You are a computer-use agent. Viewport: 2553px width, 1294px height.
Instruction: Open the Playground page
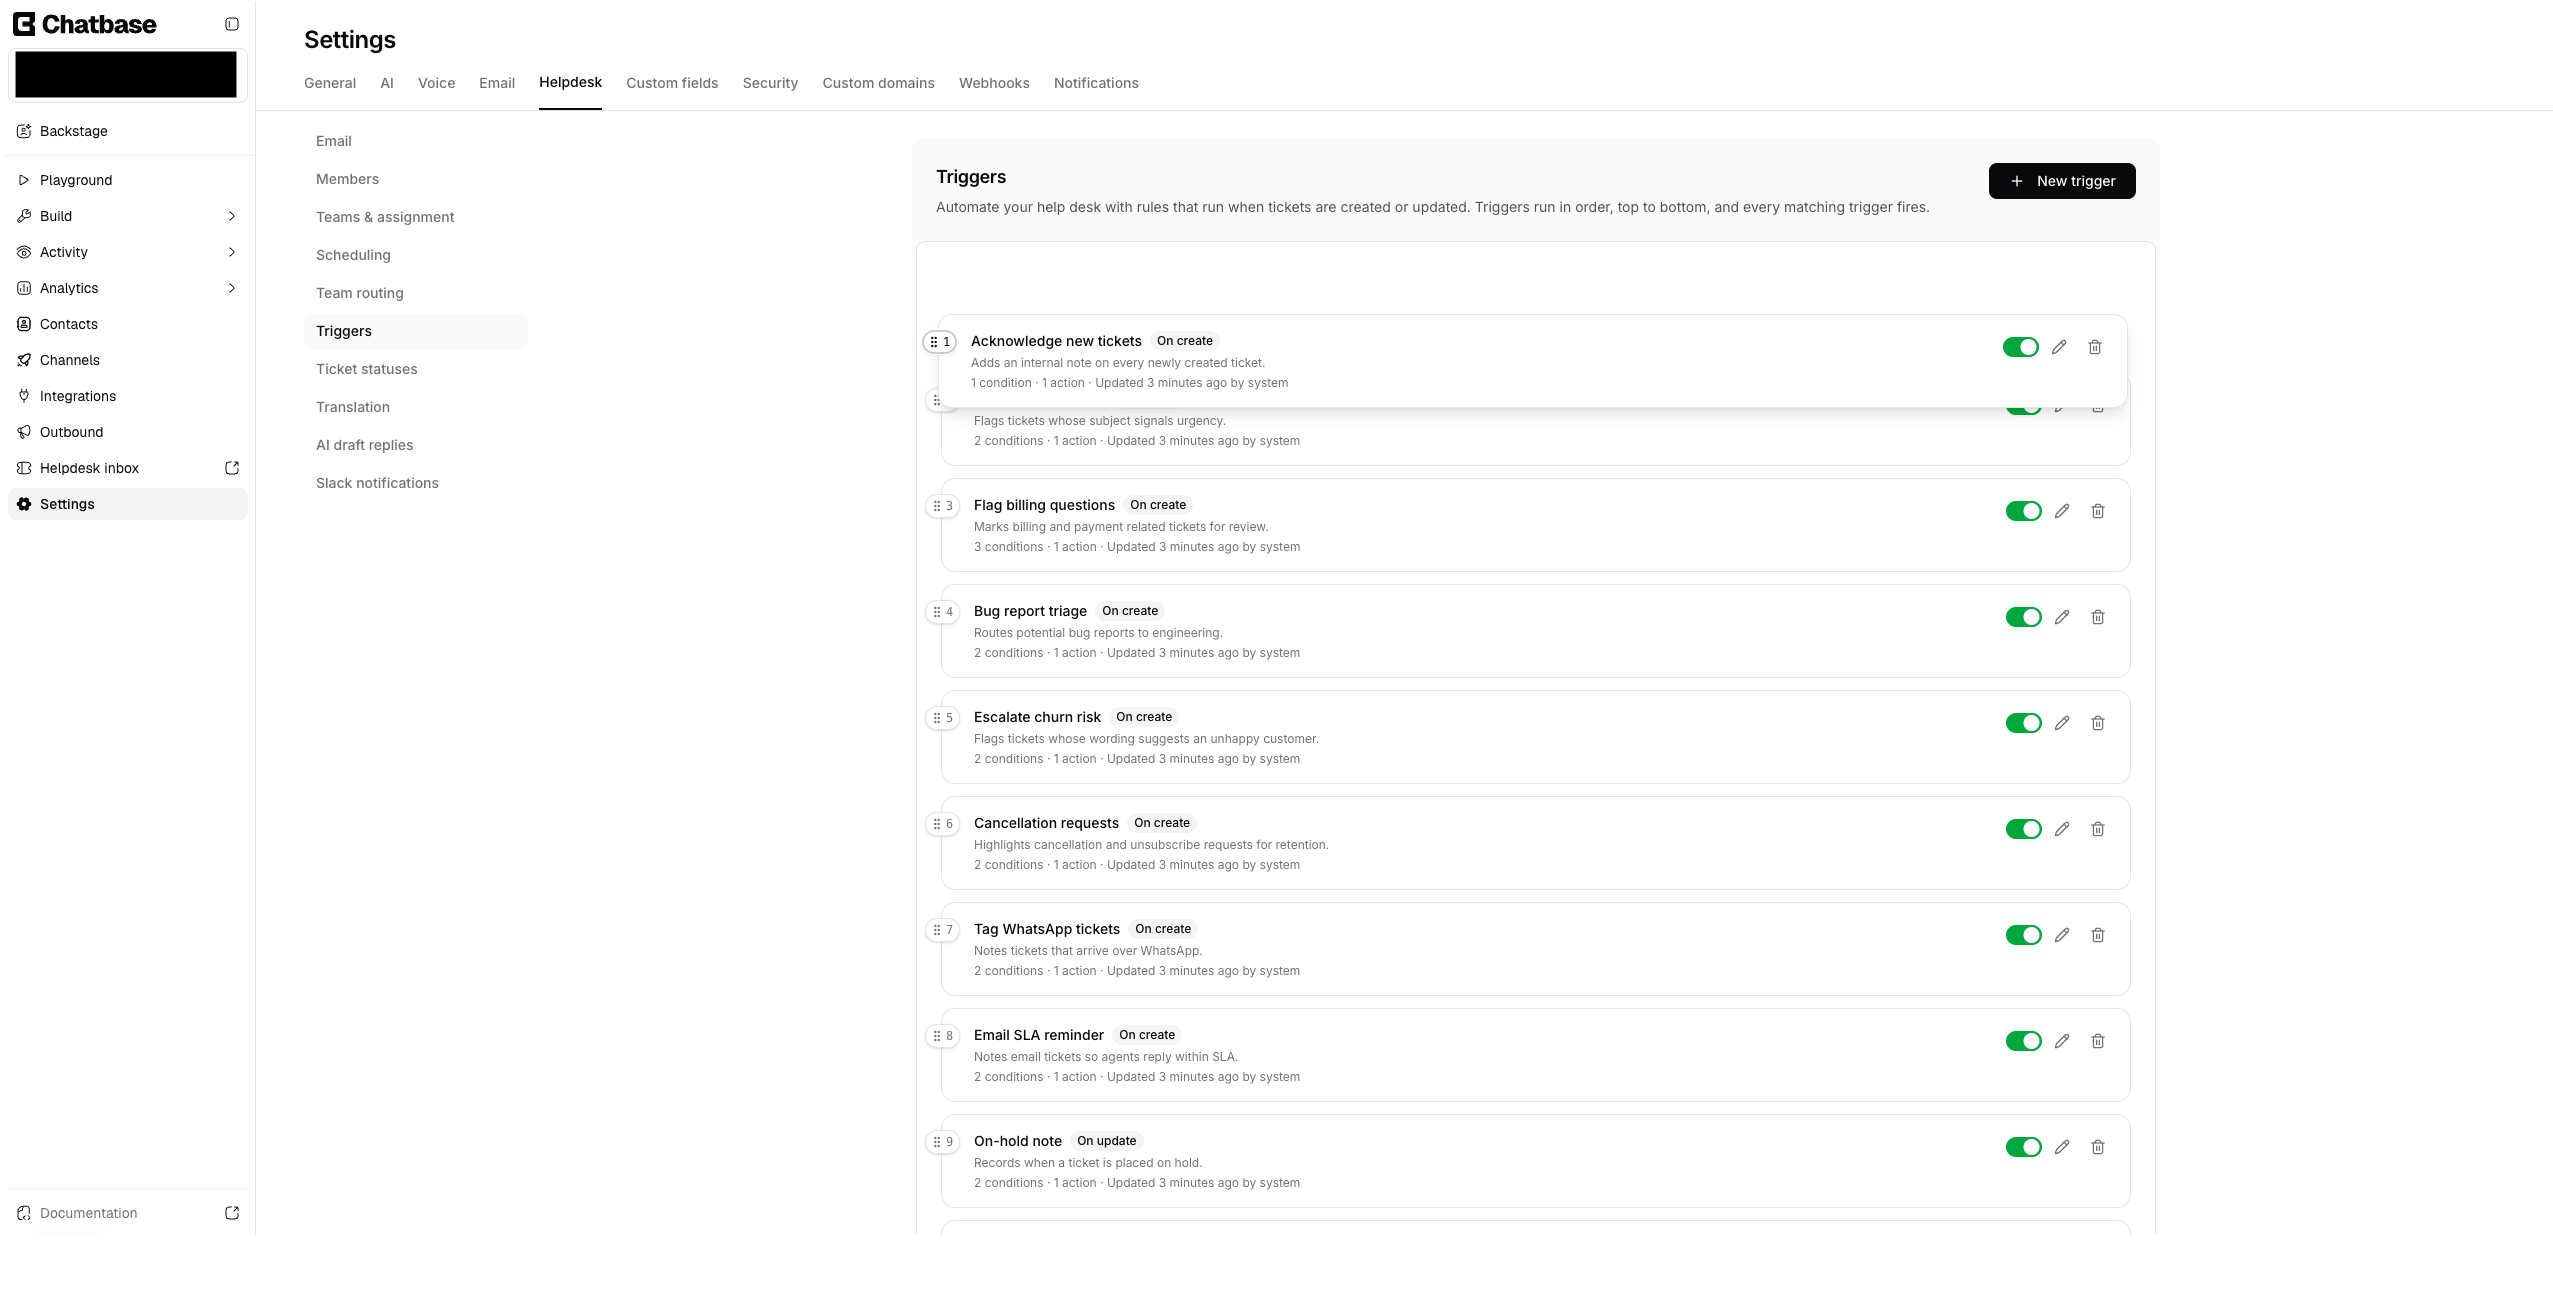point(128,180)
